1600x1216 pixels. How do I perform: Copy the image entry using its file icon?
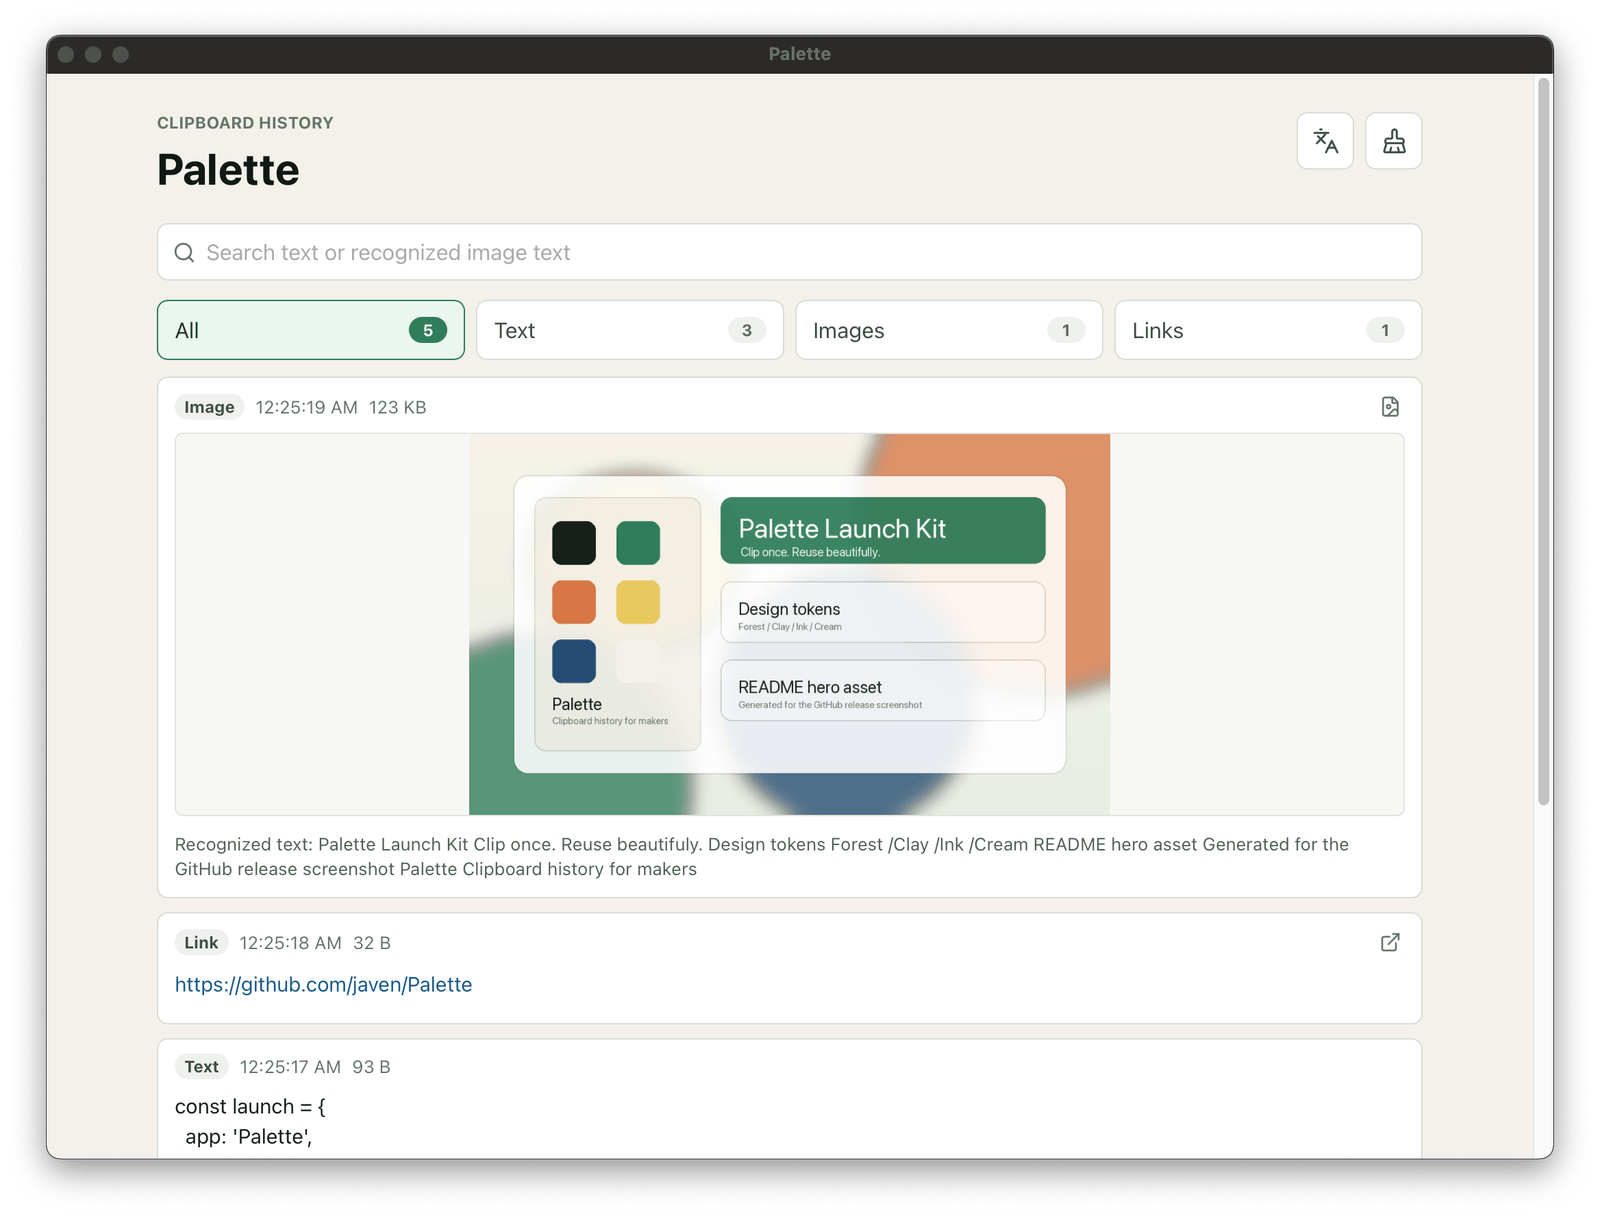tap(1390, 407)
